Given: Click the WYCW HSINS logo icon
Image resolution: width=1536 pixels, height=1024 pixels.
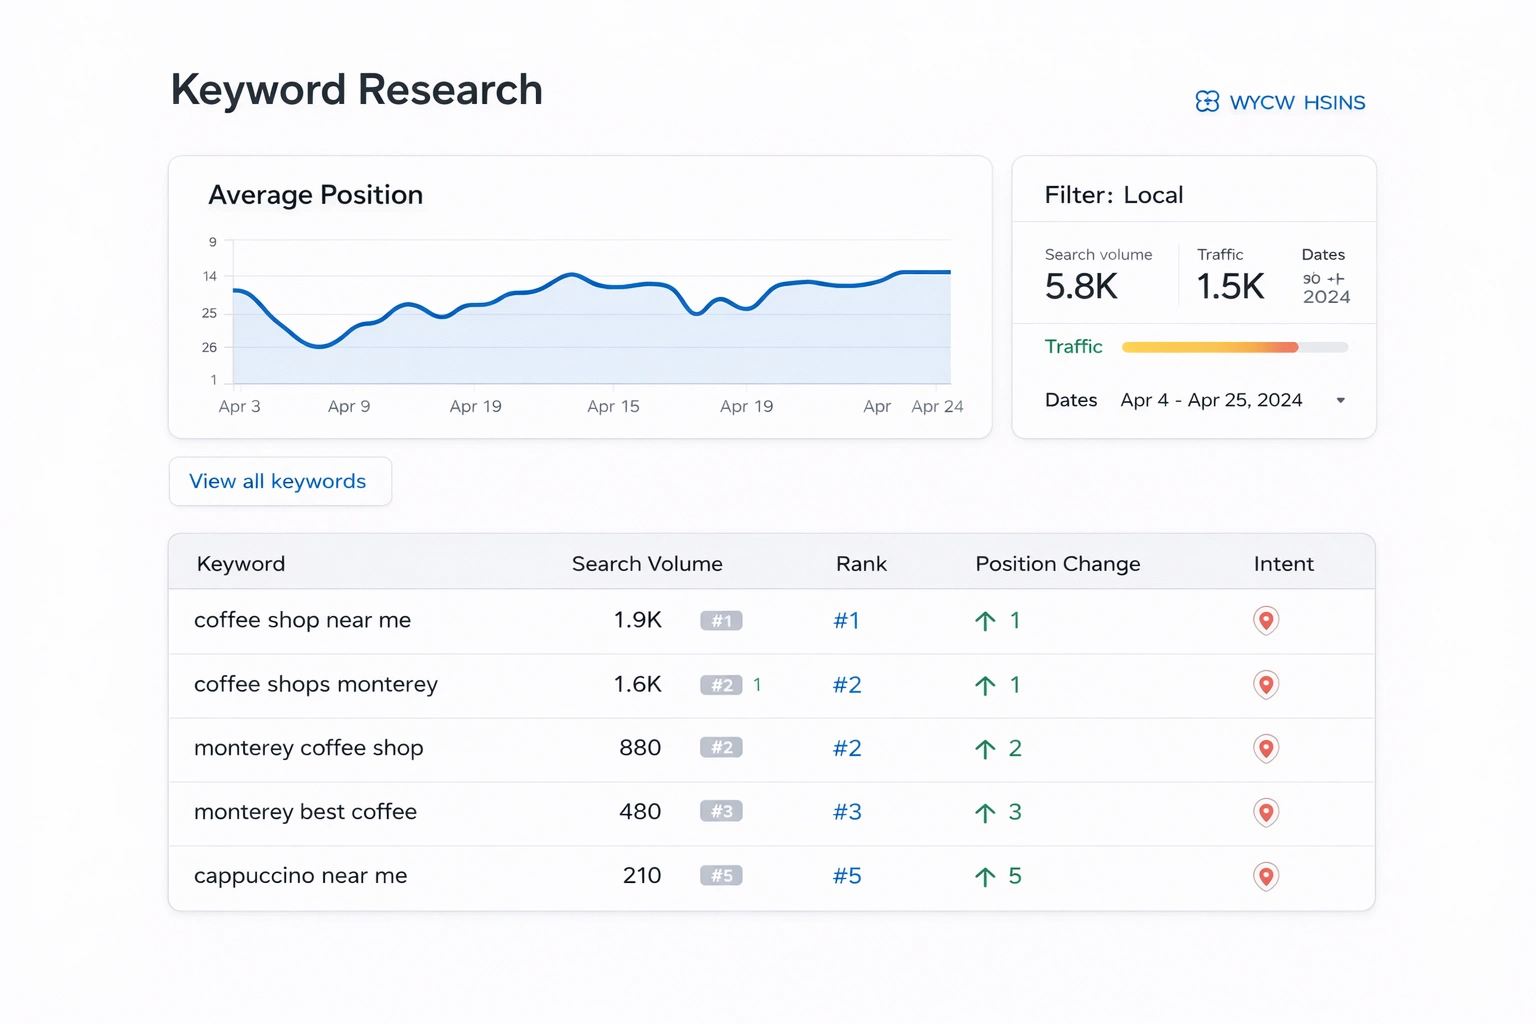Looking at the screenshot, I should pos(1207,102).
